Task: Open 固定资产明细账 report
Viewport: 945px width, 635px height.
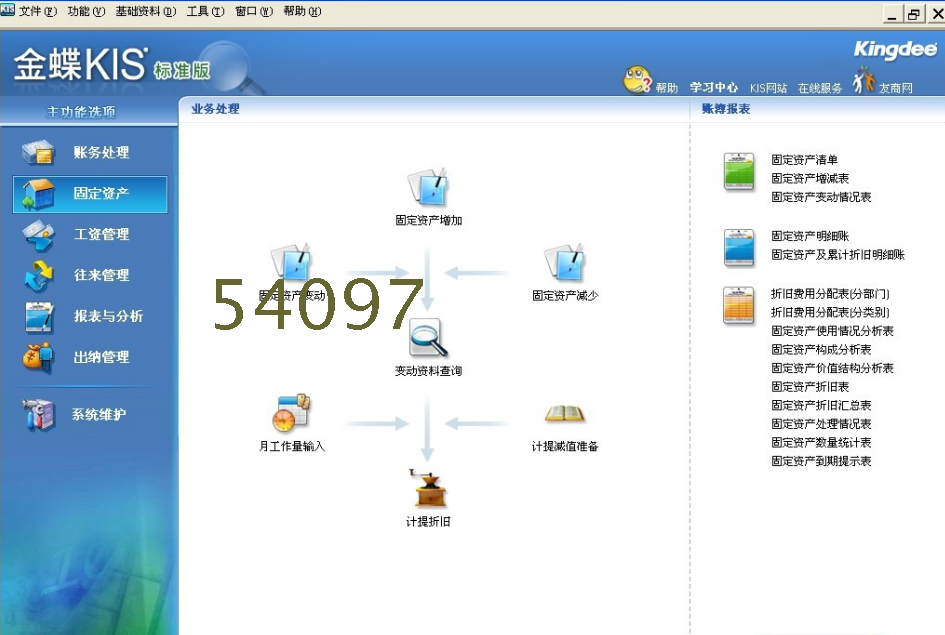Action: (810, 236)
